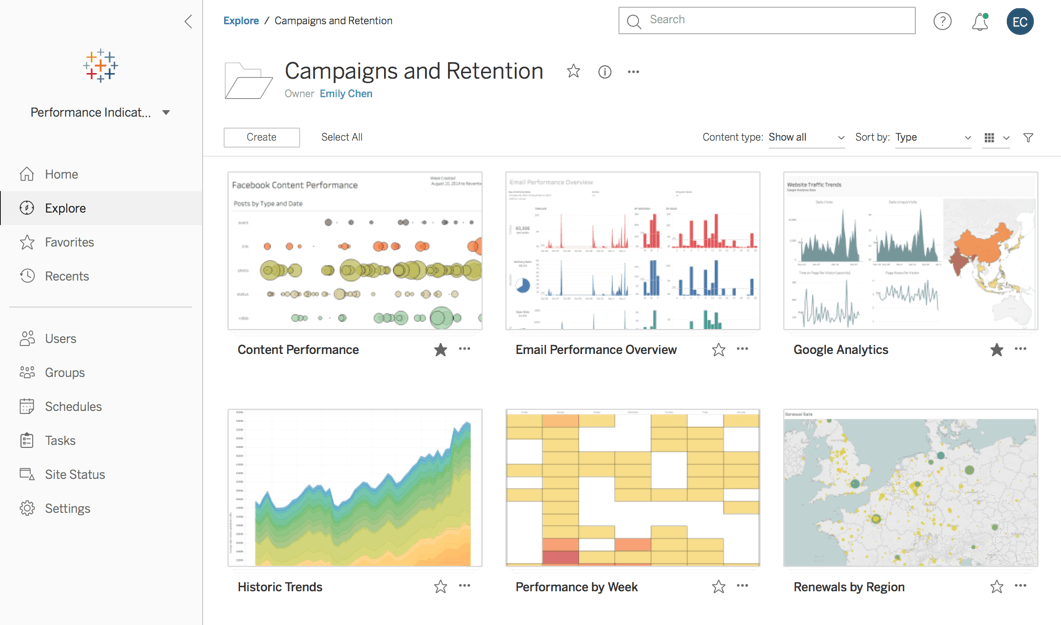Change the Sort by Type dropdown
The height and width of the screenshot is (625, 1061).
[929, 137]
